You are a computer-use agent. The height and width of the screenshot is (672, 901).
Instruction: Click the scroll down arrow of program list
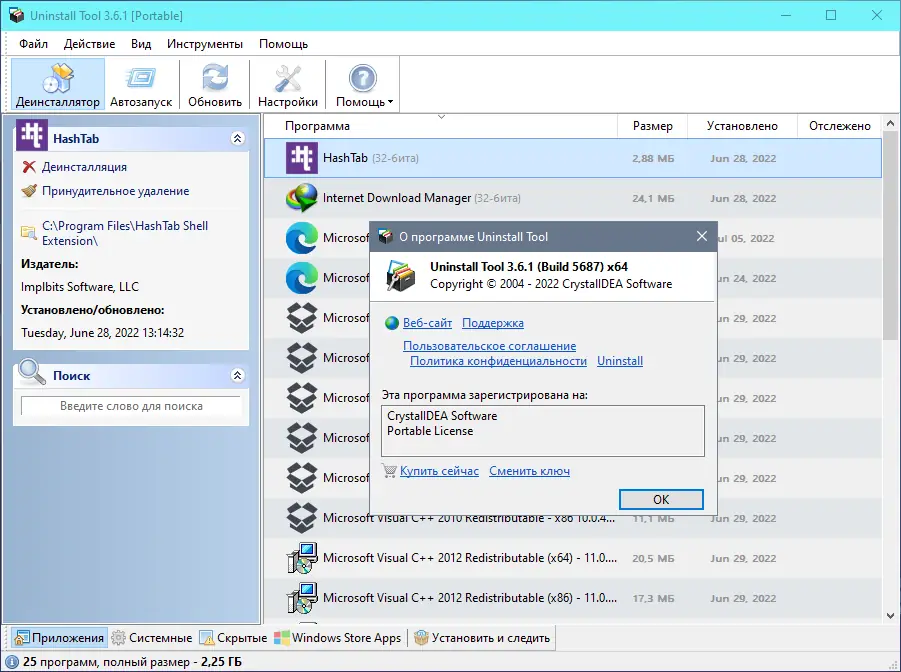click(x=891, y=616)
